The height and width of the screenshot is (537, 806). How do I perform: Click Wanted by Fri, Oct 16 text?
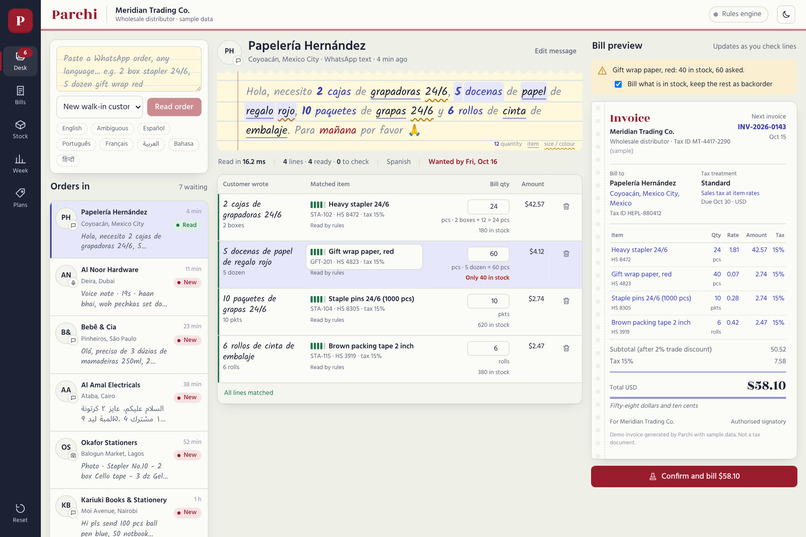coord(463,162)
